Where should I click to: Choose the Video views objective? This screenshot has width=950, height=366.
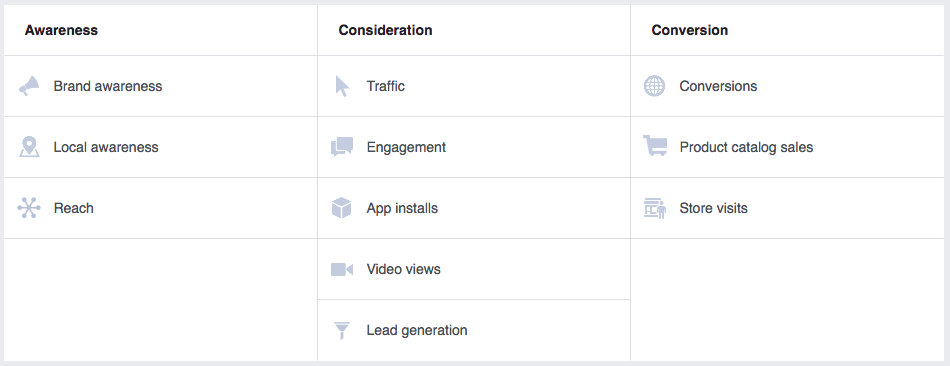[x=404, y=269]
